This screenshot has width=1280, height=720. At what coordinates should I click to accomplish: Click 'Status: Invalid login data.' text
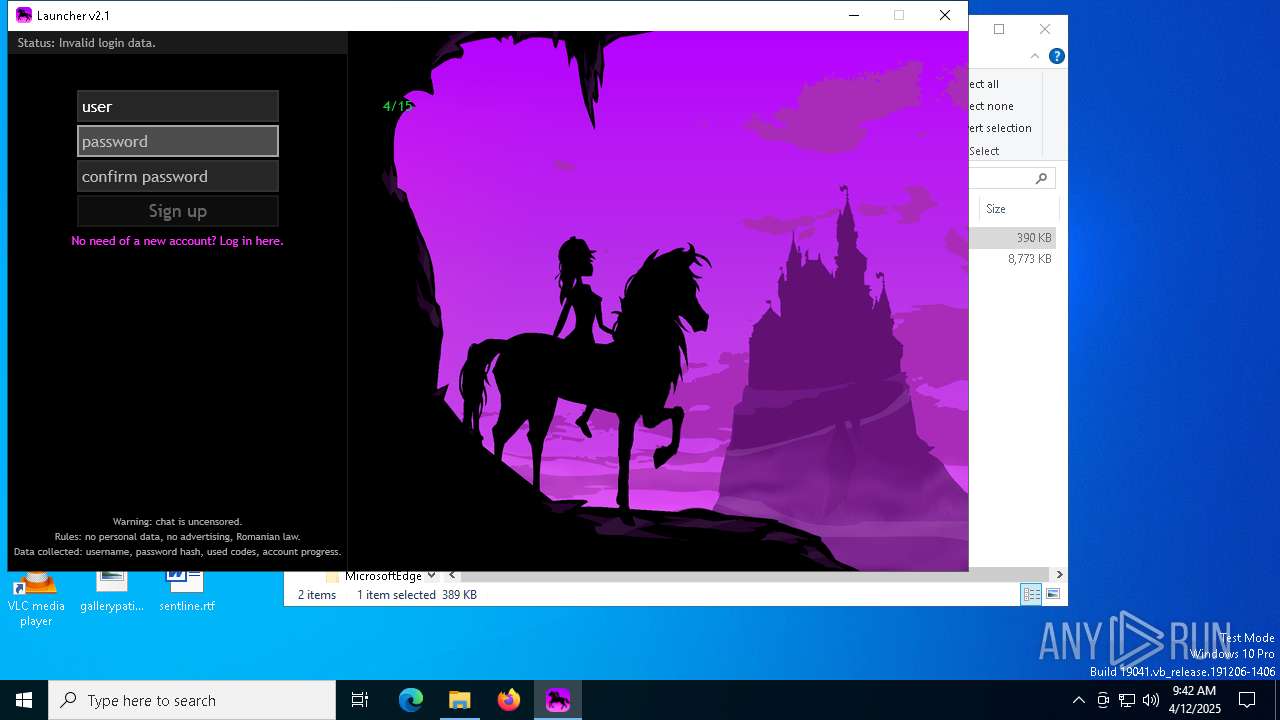[x=86, y=43]
